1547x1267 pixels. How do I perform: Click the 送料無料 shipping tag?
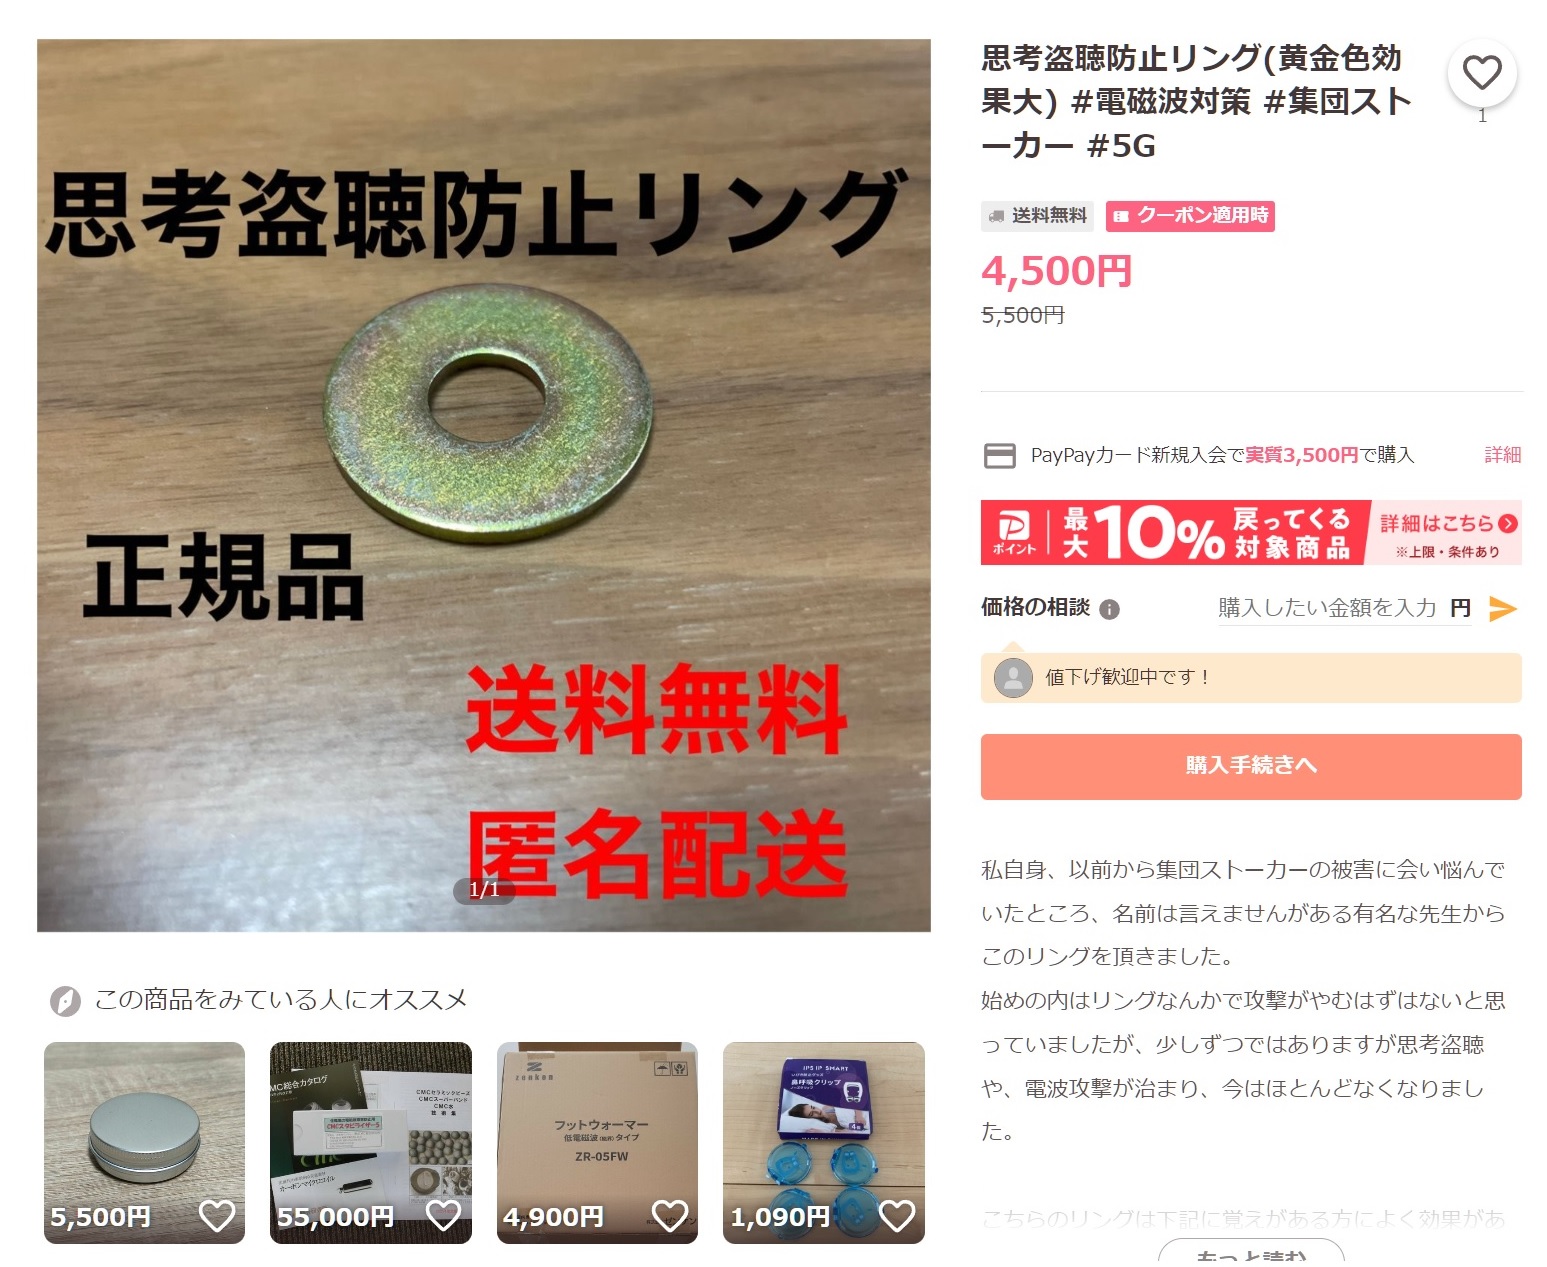pyautogui.click(x=1037, y=216)
